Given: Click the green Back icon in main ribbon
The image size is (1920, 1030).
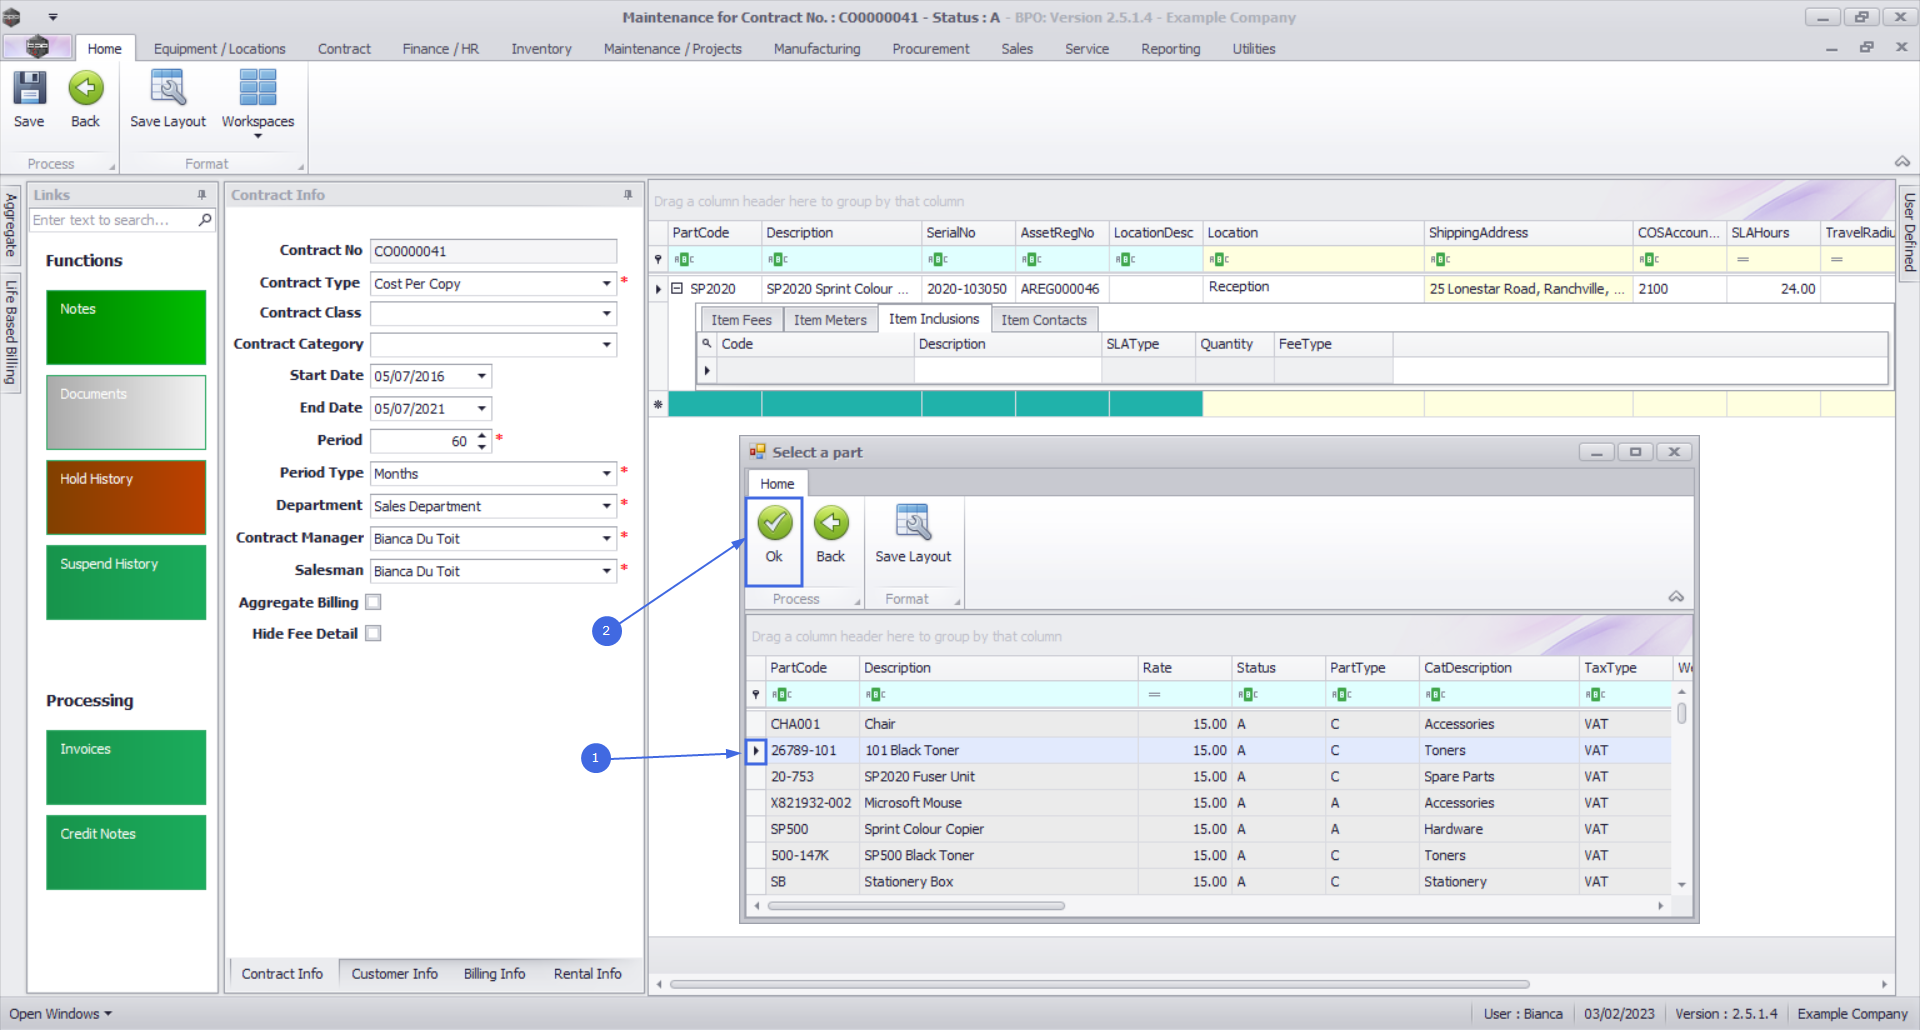Looking at the screenshot, I should pyautogui.click(x=85, y=89).
